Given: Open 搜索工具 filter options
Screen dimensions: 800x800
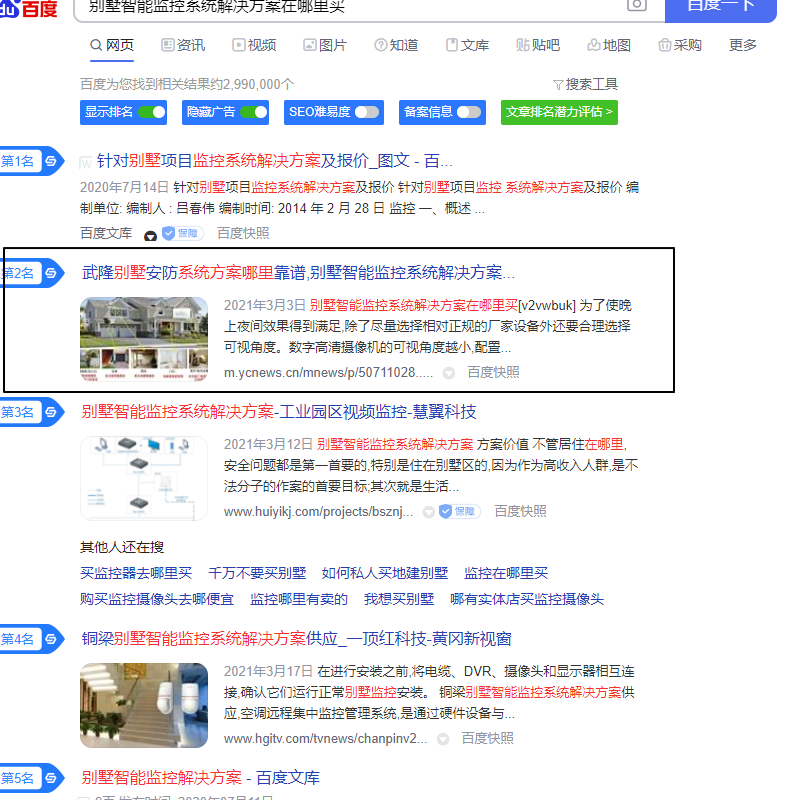Looking at the screenshot, I should coord(585,84).
